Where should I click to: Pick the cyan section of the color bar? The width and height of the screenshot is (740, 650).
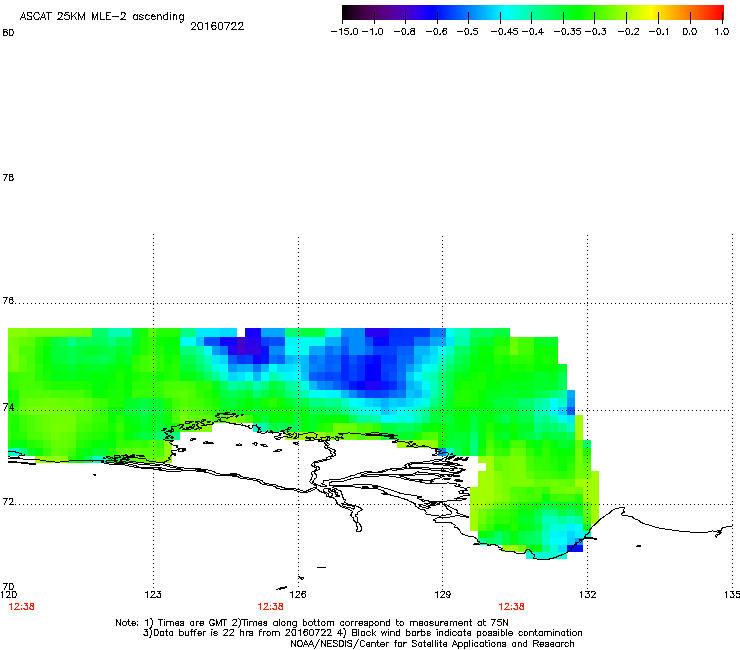[x=507, y=12]
